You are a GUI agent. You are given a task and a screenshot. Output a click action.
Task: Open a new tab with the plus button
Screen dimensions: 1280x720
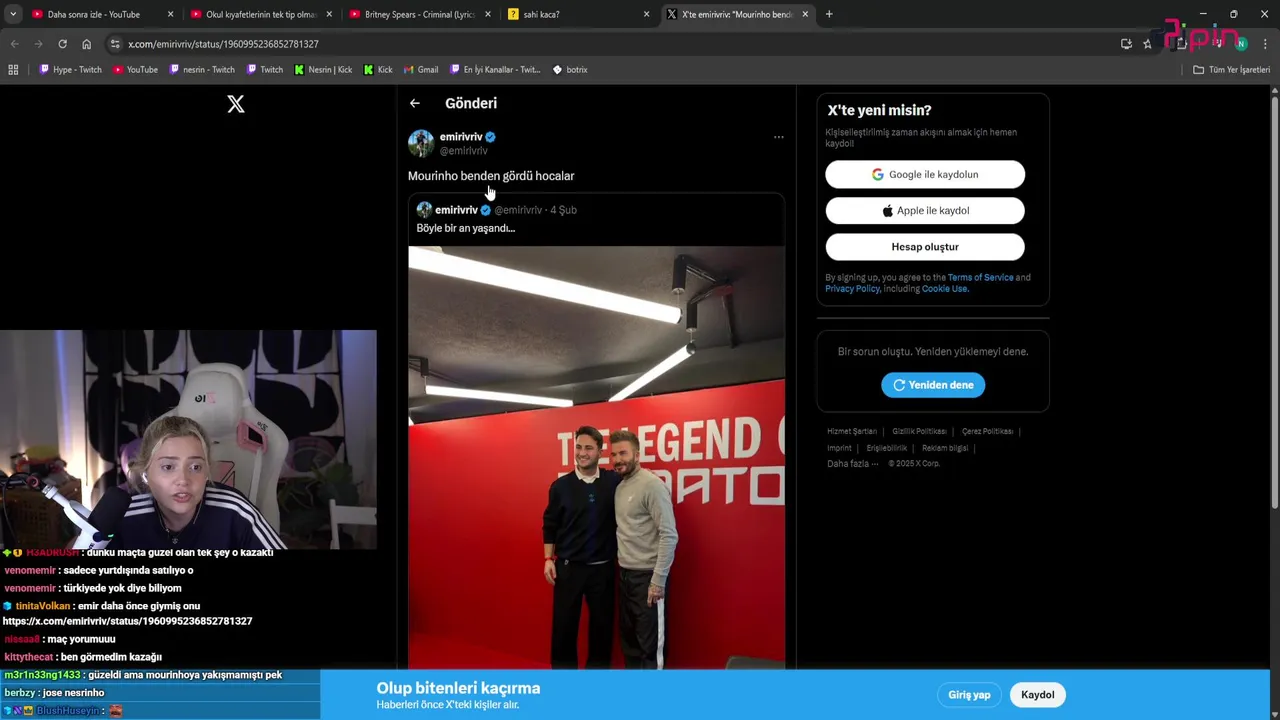[829, 14]
